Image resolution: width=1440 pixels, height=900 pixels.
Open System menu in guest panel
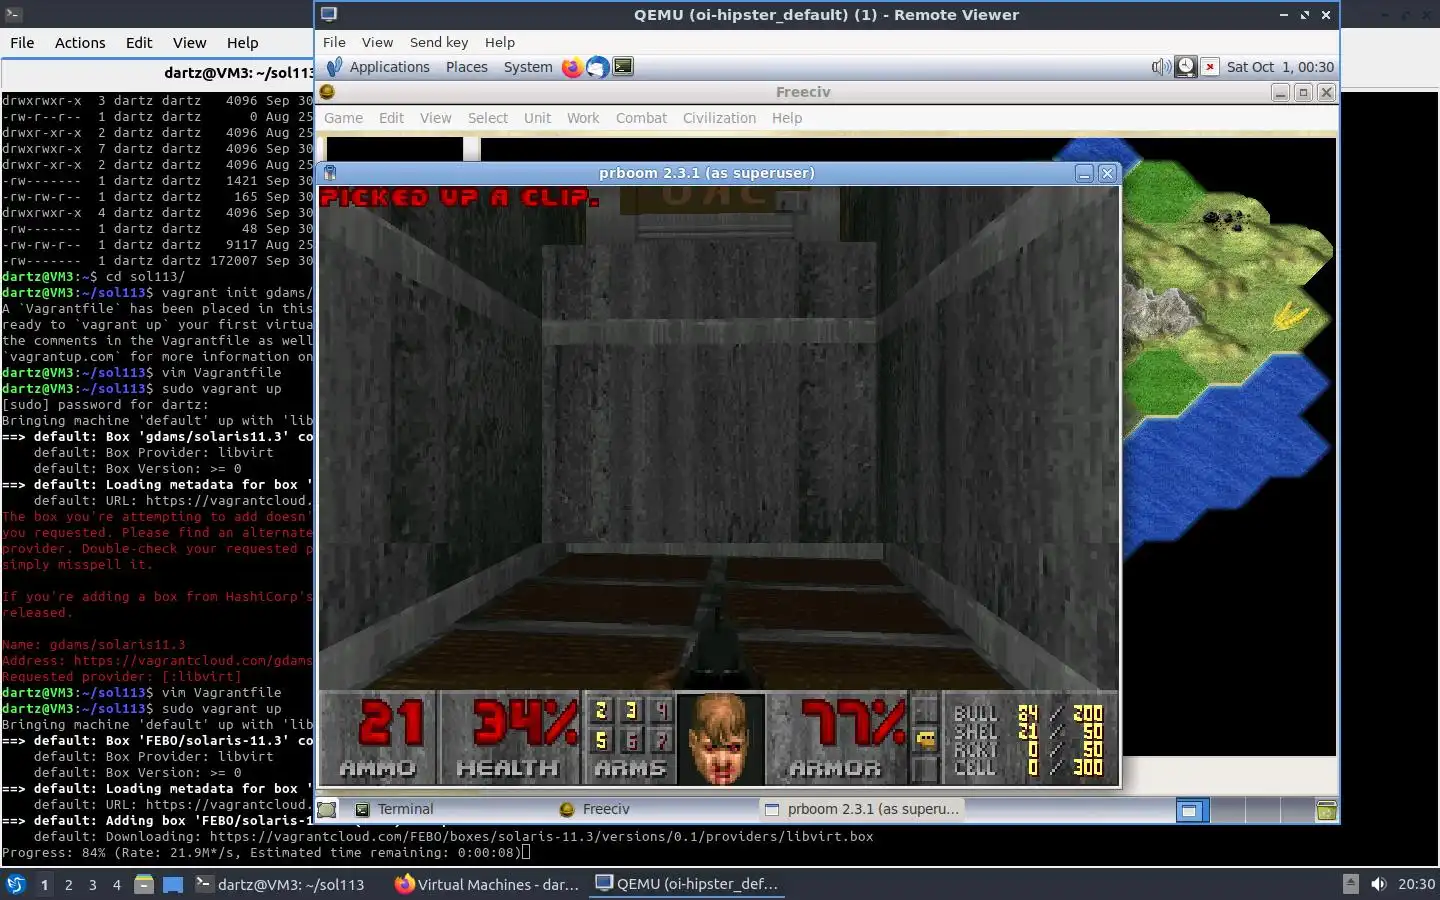(x=528, y=67)
